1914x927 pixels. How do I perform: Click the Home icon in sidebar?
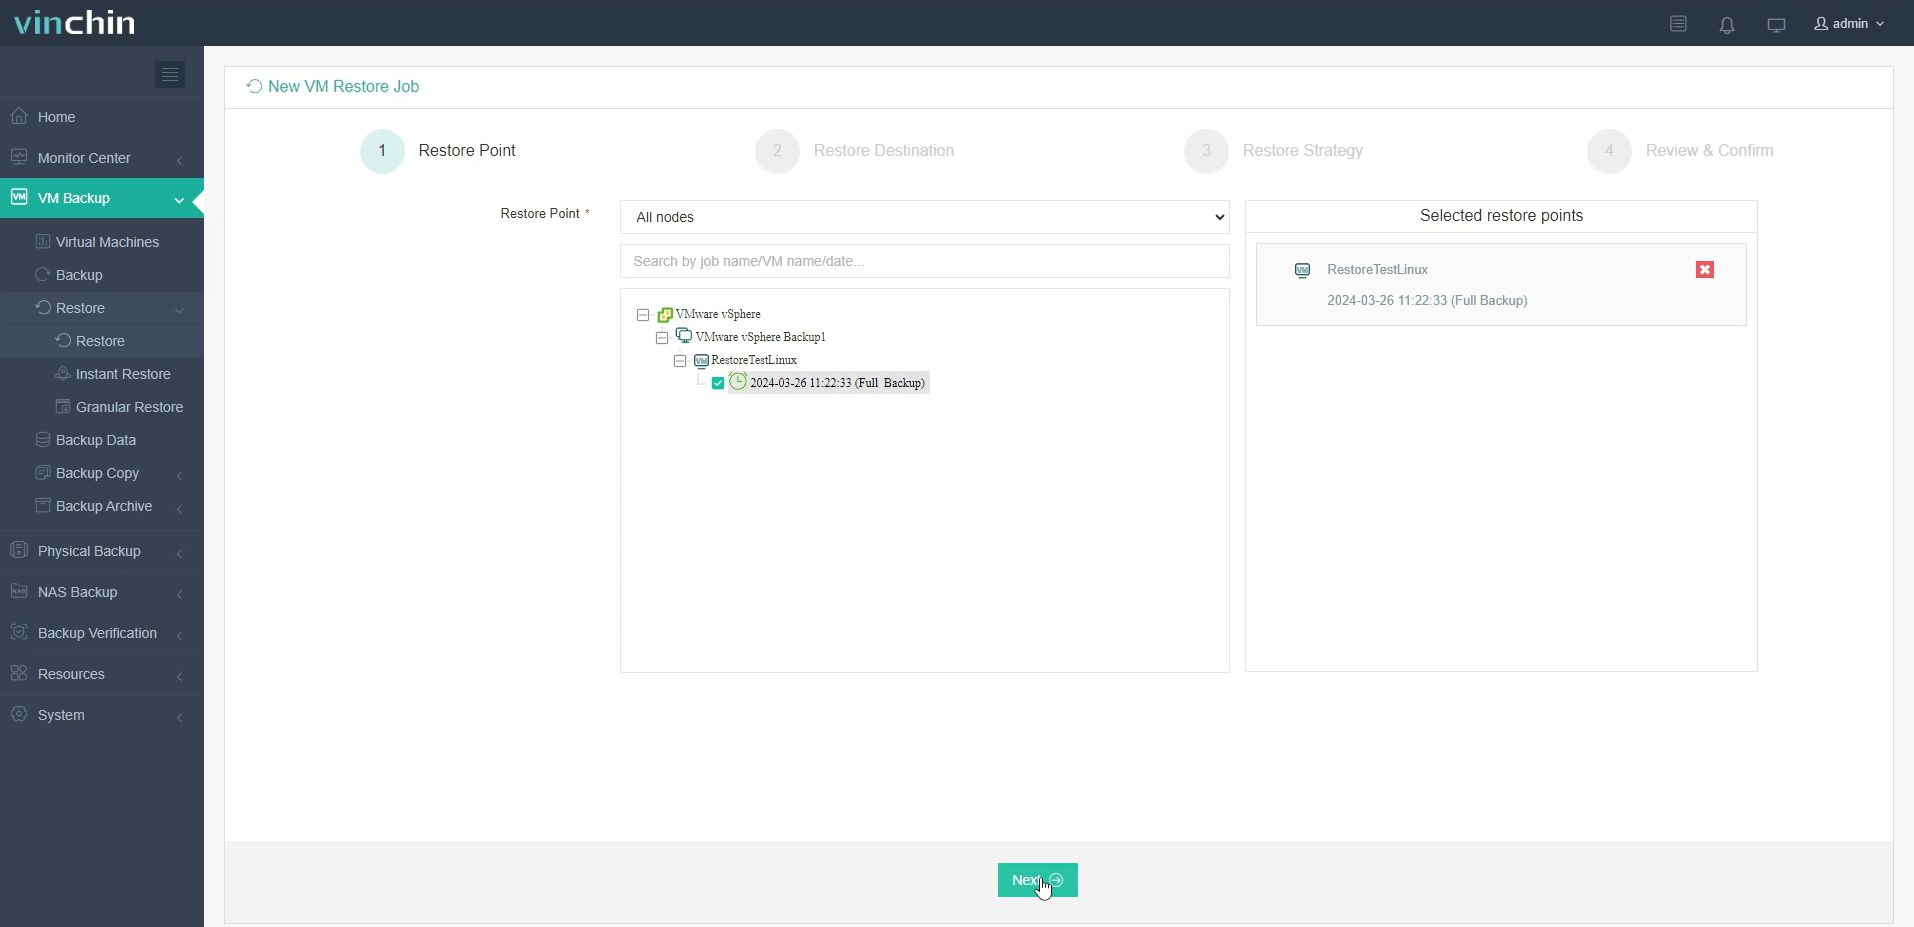point(19,117)
